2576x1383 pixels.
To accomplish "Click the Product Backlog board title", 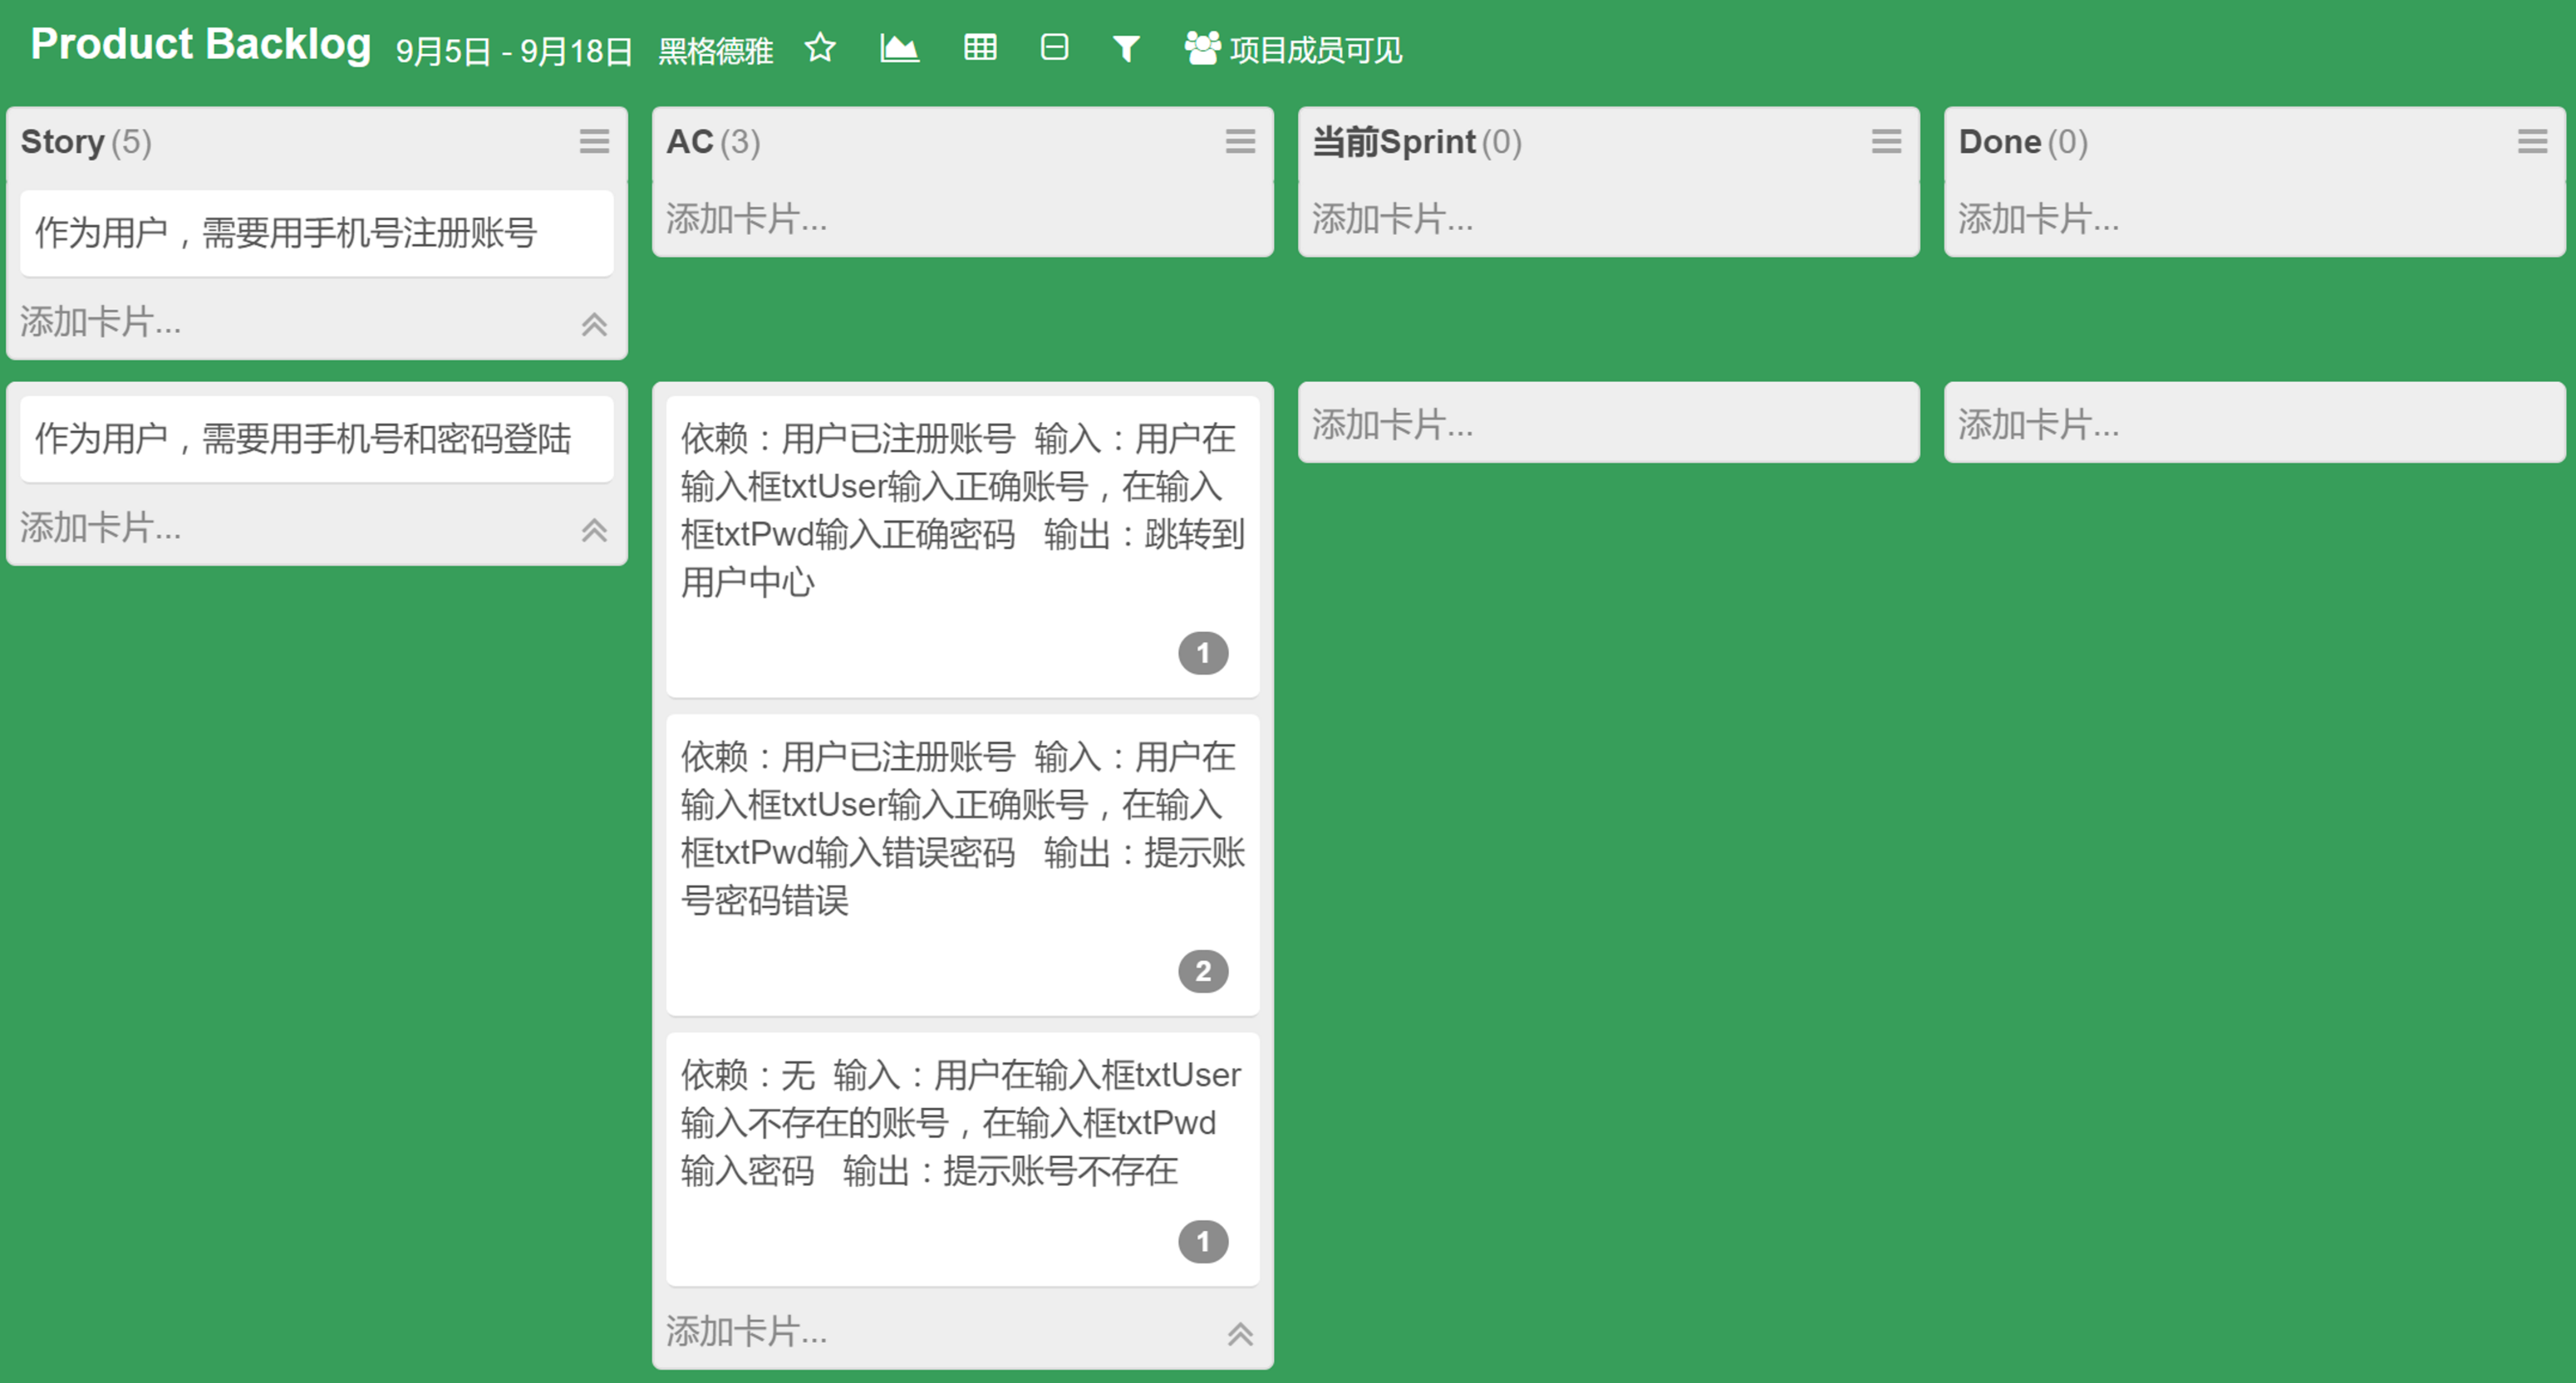I will point(200,44).
